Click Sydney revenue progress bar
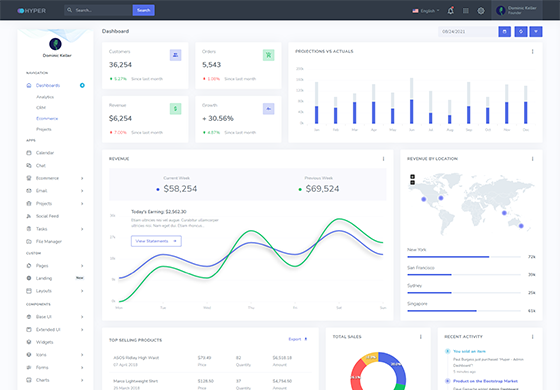Image resolution: width=560 pixels, height=390 pixels. pyautogui.click(x=464, y=293)
